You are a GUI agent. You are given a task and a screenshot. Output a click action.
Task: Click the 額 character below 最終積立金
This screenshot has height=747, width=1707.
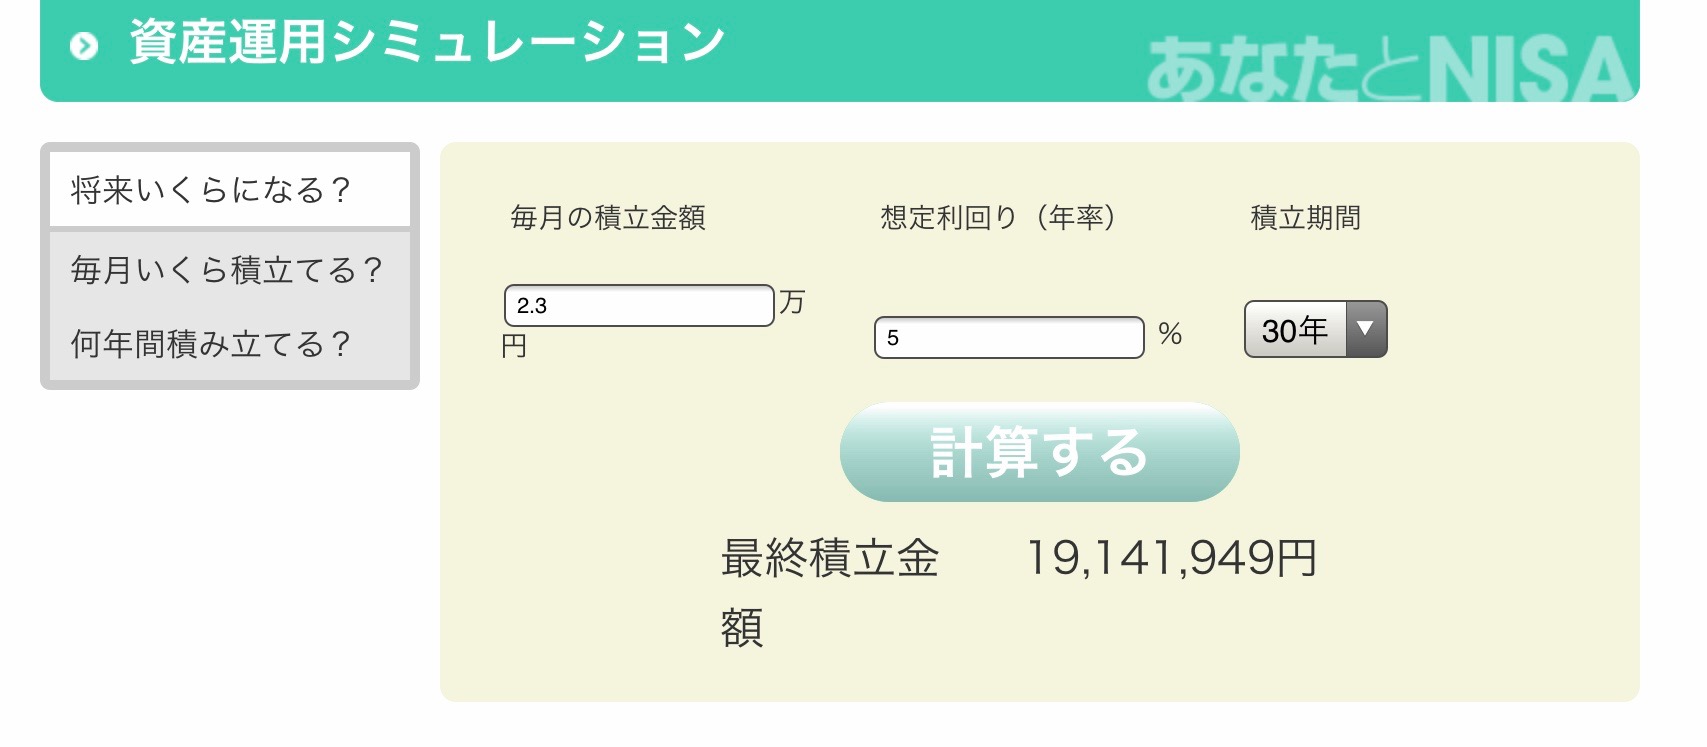[x=742, y=628]
